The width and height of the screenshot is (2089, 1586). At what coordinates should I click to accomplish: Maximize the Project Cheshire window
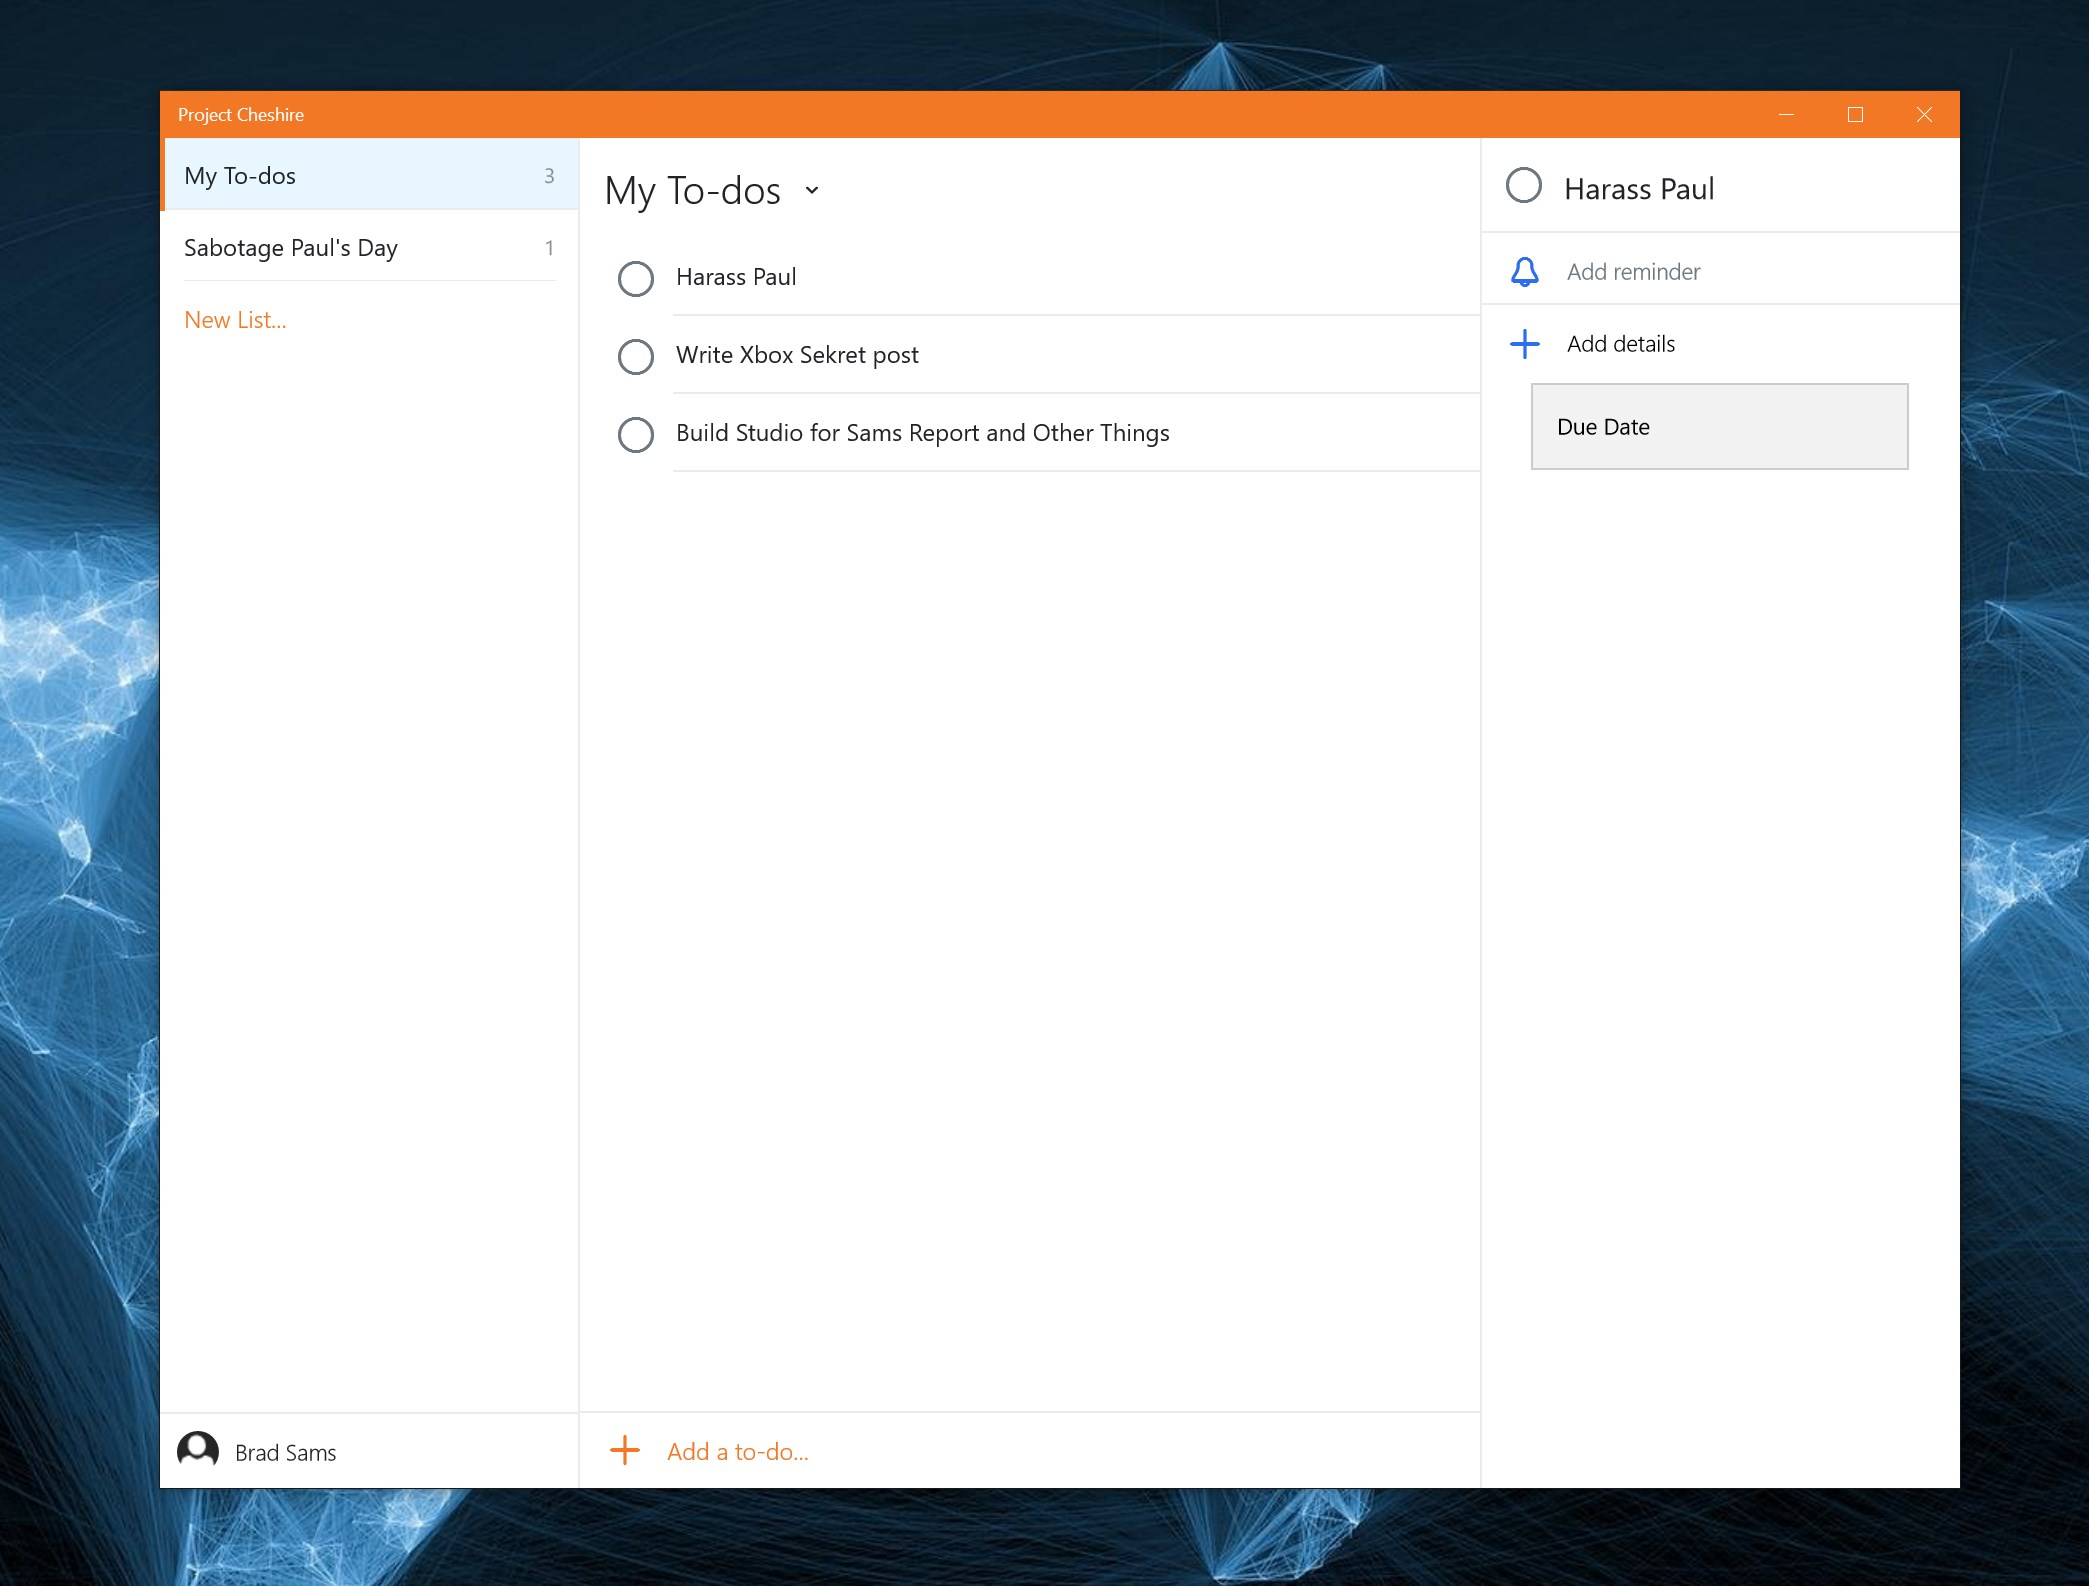pyautogui.click(x=1855, y=115)
